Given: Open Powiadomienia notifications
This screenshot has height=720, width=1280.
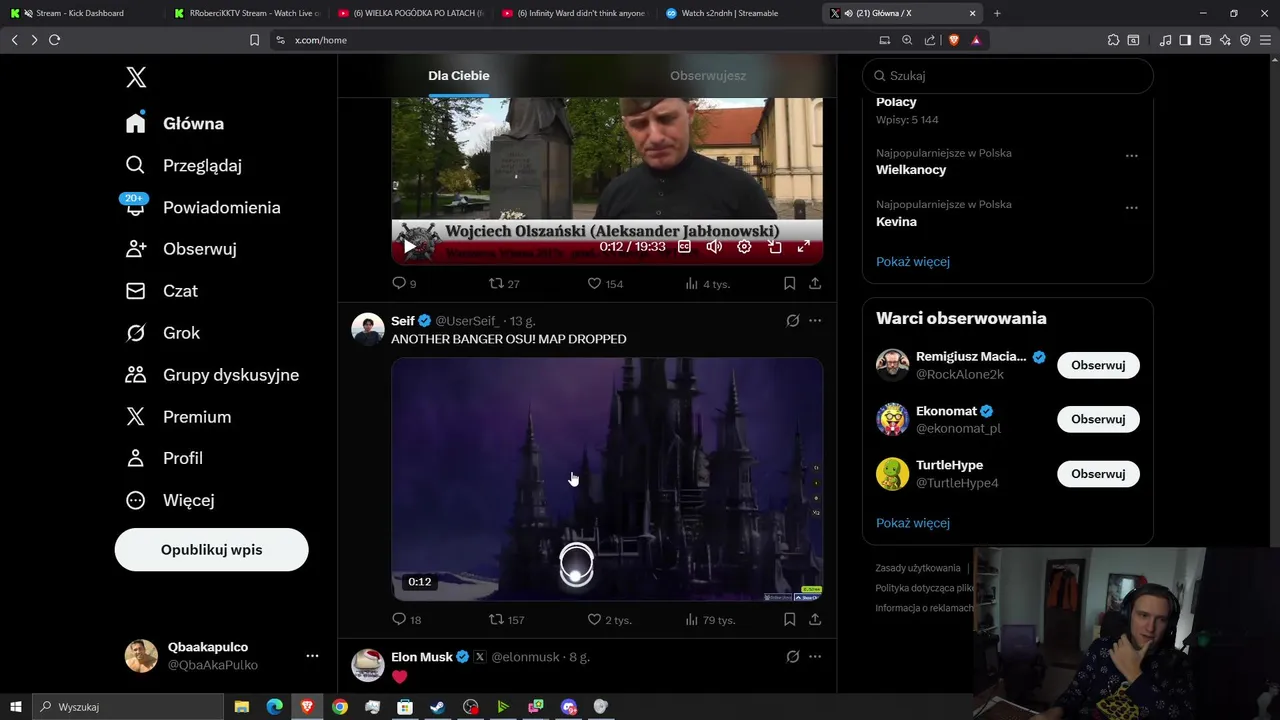Looking at the screenshot, I should pos(203,207).
